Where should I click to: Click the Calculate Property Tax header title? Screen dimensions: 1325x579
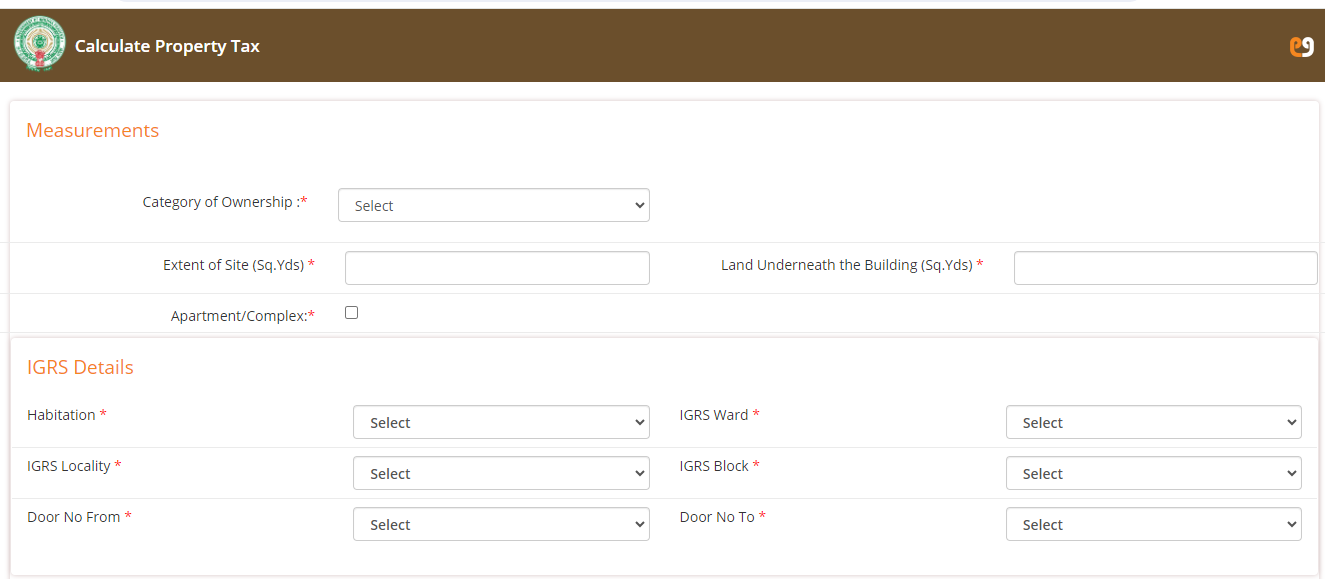coord(166,45)
